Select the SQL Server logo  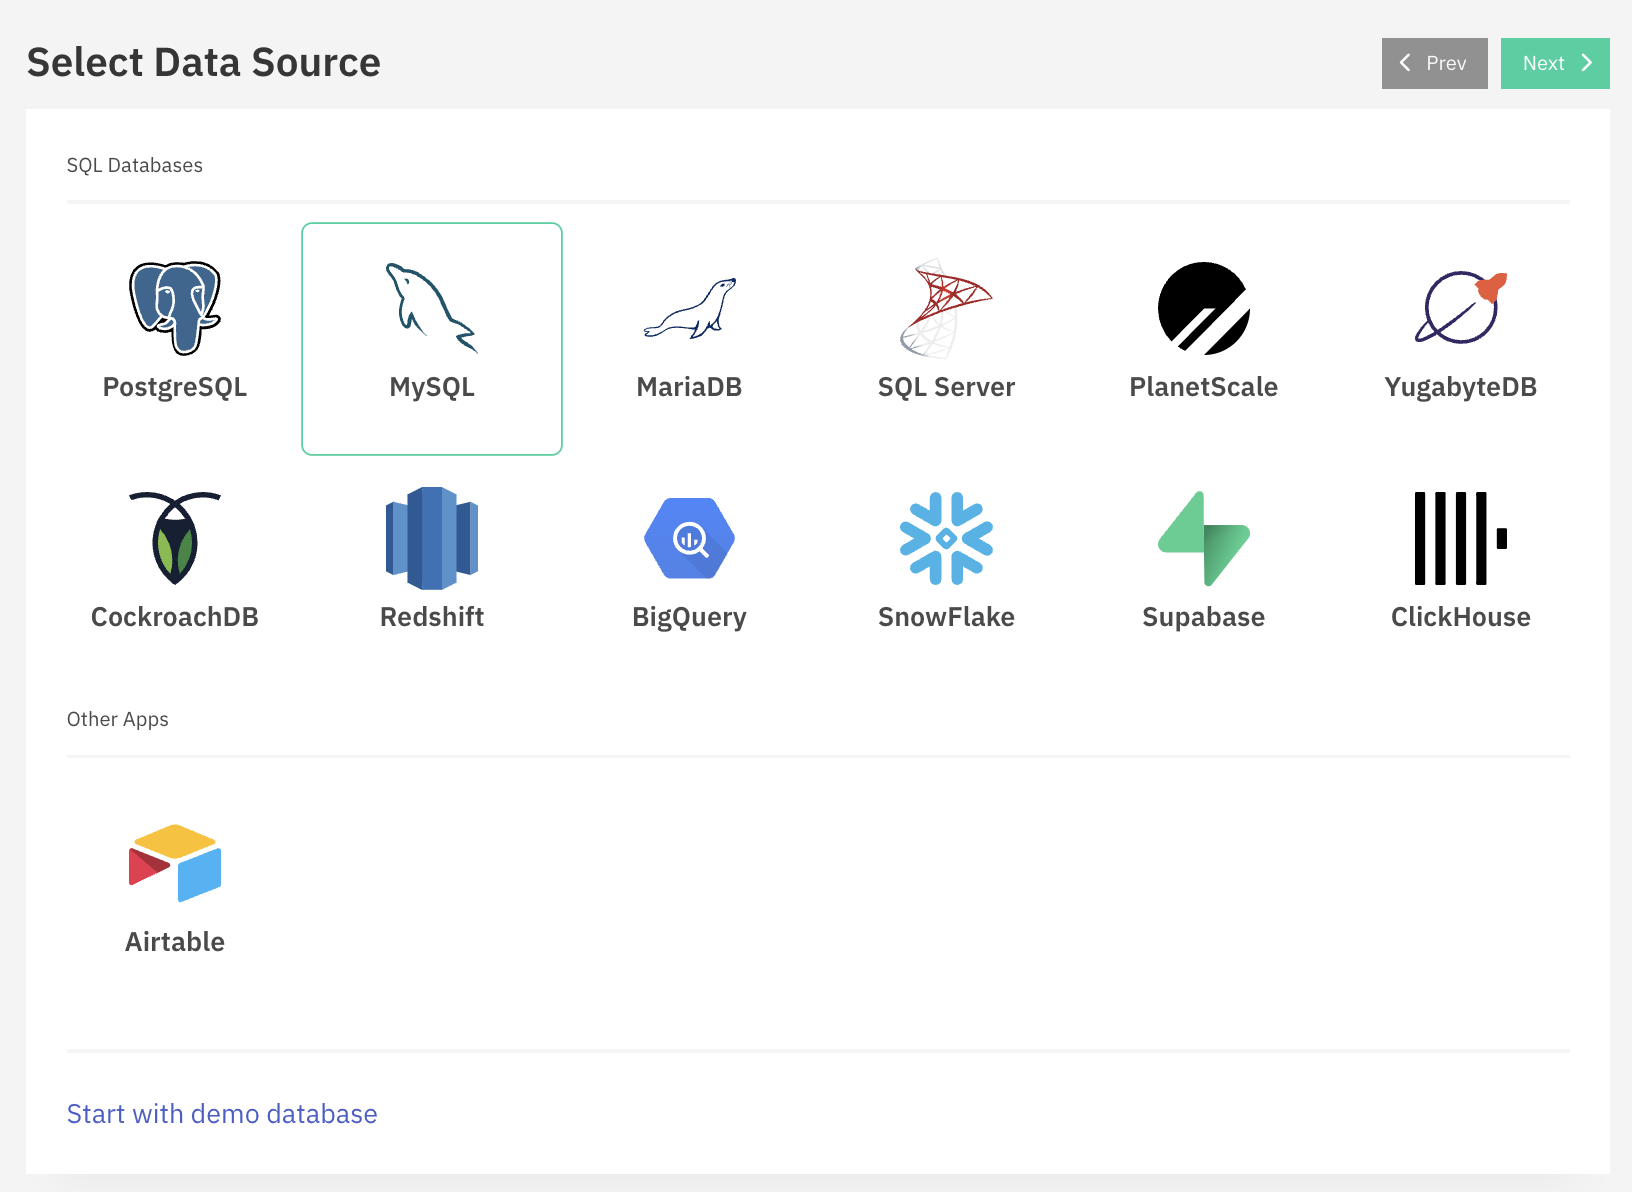(946, 308)
